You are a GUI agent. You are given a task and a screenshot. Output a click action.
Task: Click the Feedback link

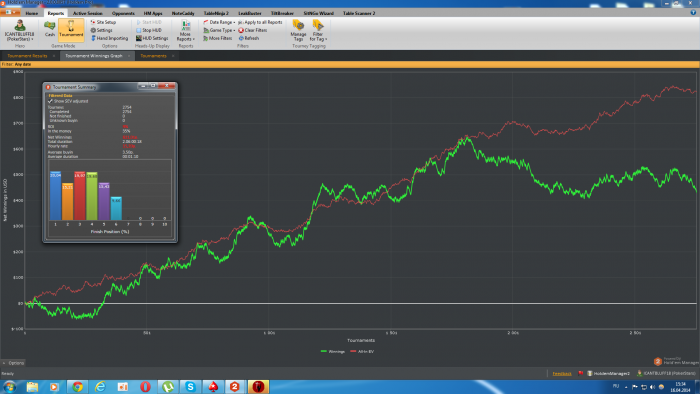click(562, 373)
